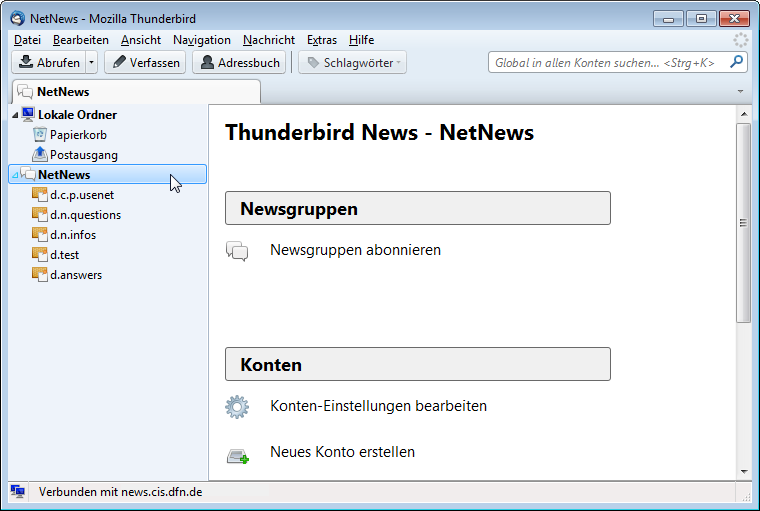Viewport: 760px width, 511px height.
Task: Click the vertical scrollbar thumb
Action: [743, 223]
